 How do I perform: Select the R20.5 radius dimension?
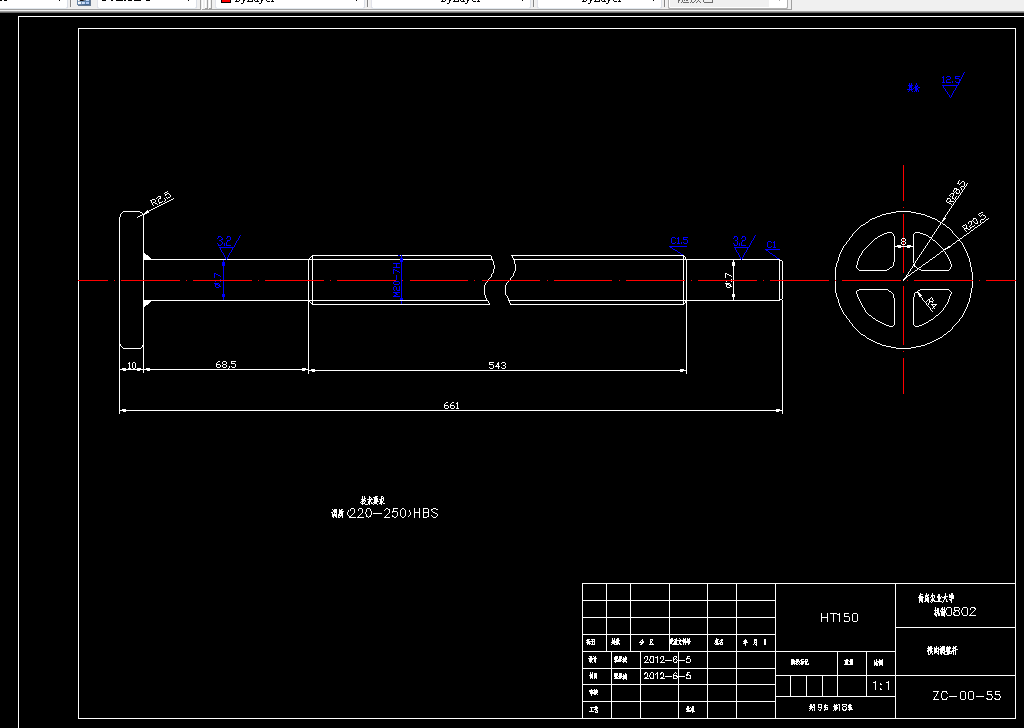coord(975,223)
